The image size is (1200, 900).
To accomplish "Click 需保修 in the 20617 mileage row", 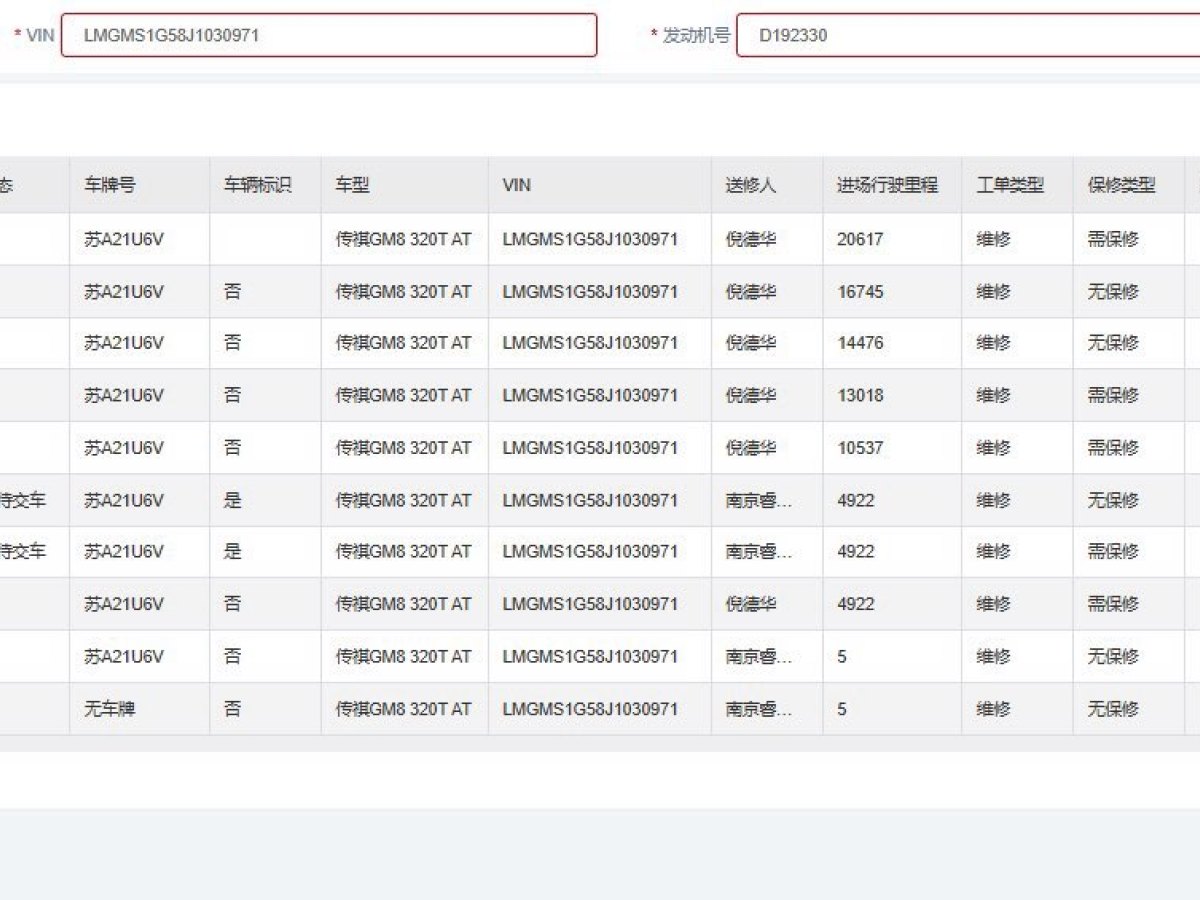I will click(1113, 239).
